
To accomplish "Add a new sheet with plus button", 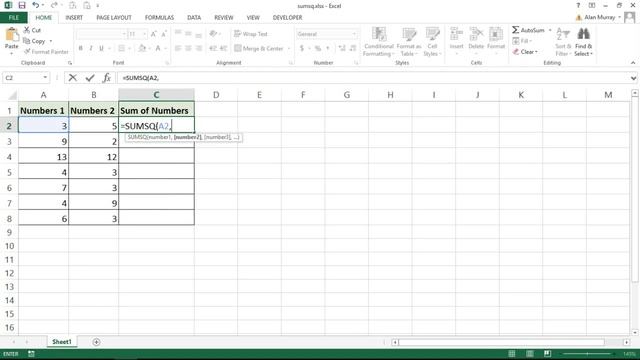I will 96,342.
